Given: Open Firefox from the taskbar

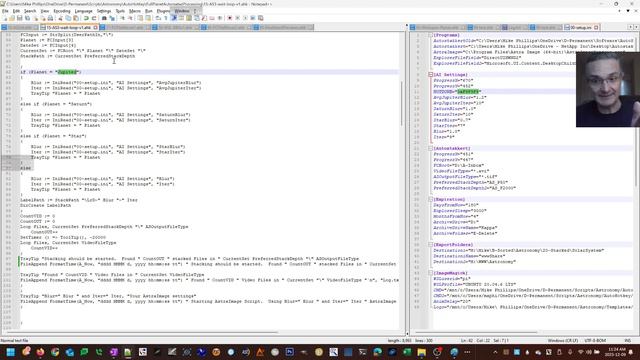Looking at the screenshot, I should coord(40,352).
